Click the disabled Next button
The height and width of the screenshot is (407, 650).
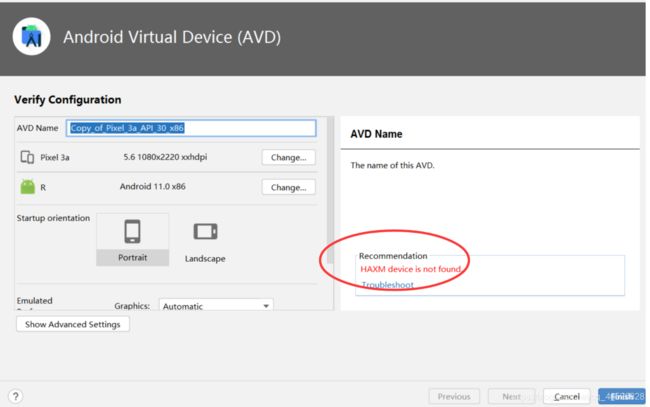511,397
